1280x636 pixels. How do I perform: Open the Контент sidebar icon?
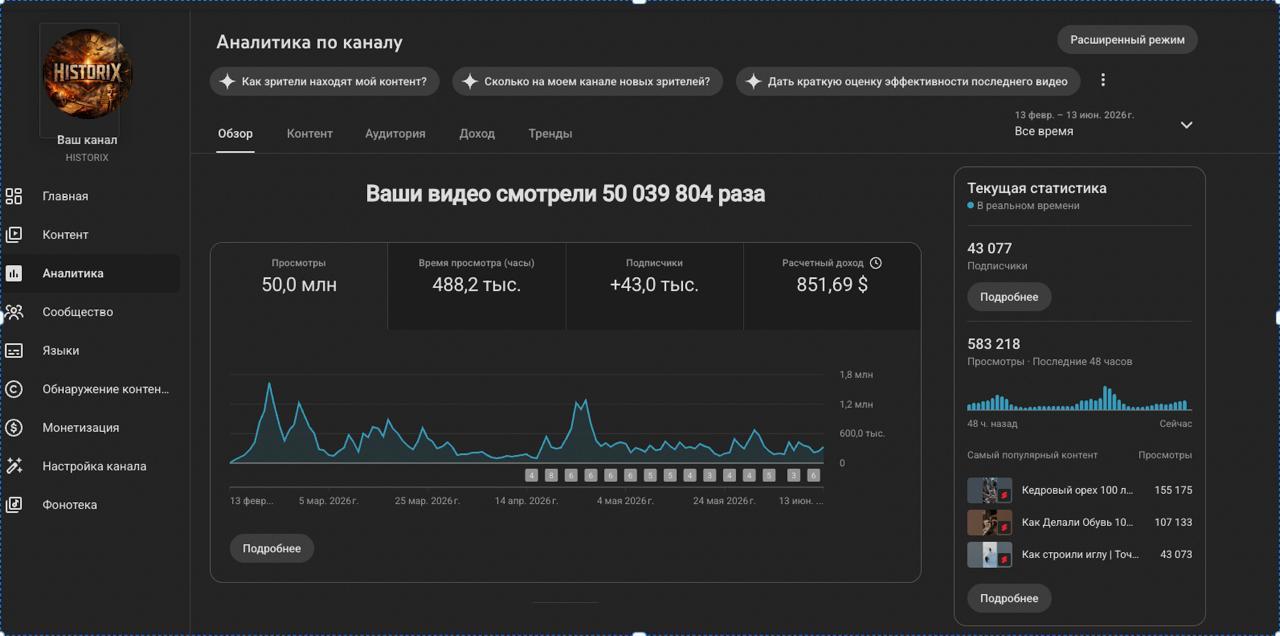tap(14, 235)
